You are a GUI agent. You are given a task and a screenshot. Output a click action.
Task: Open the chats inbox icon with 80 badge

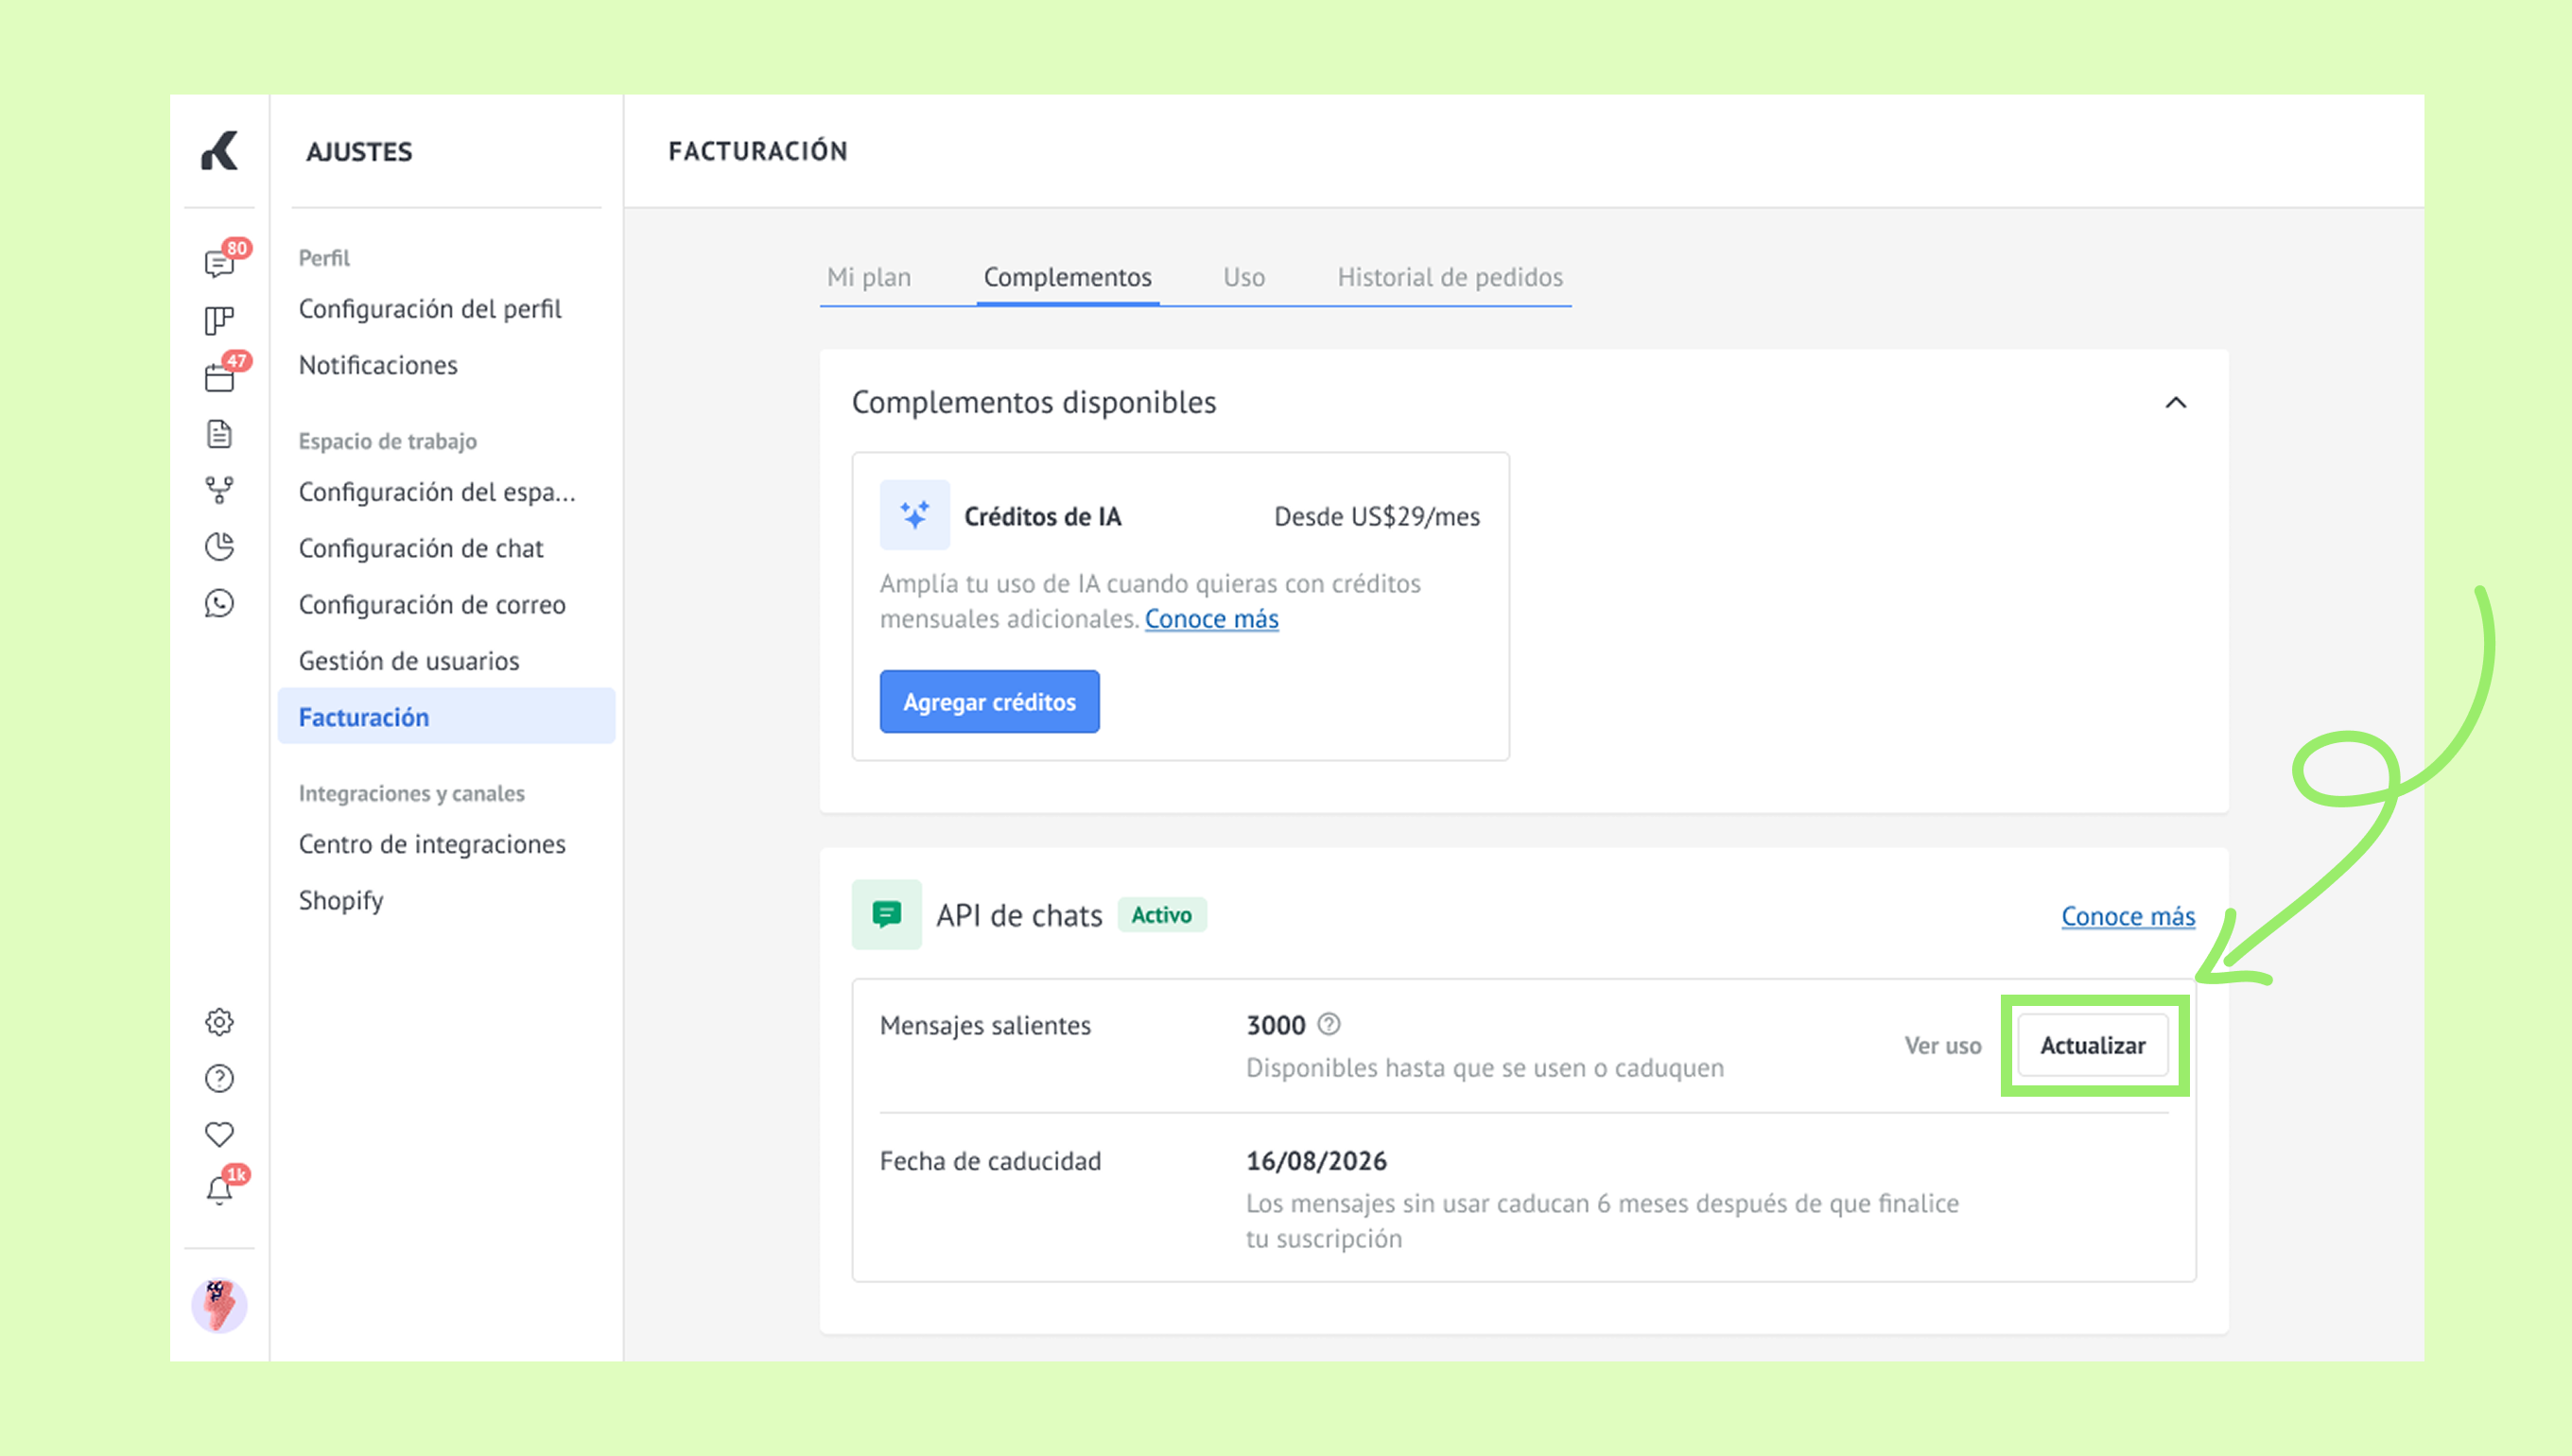(220, 263)
